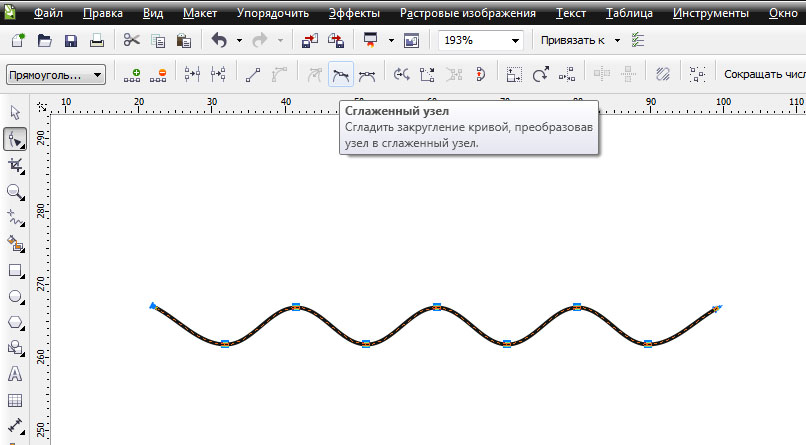The image size is (806, 445).
Task: Cut the selection with the scissors icon
Action: pyautogui.click(x=132, y=40)
